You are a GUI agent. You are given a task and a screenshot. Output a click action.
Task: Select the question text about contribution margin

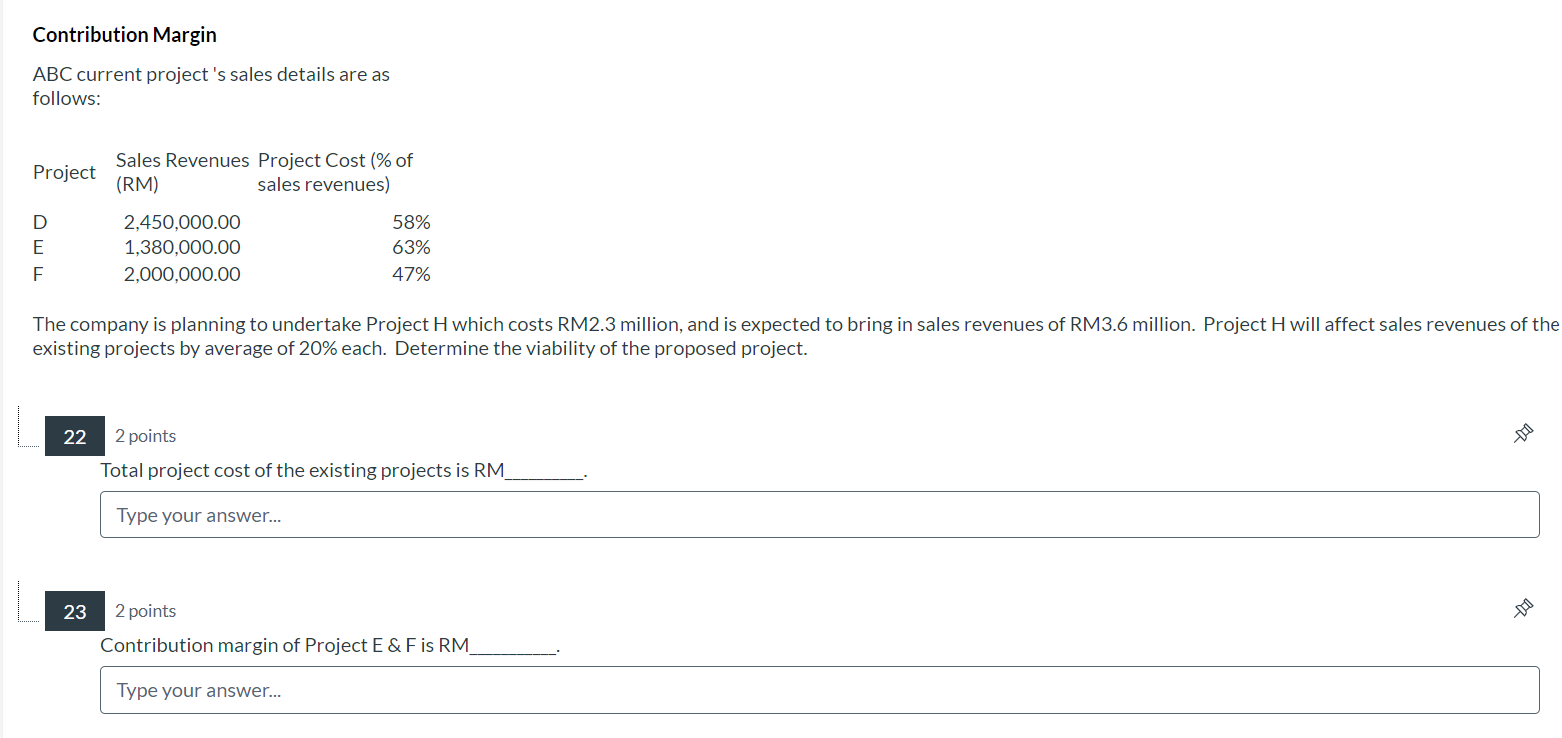click(329, 645)
